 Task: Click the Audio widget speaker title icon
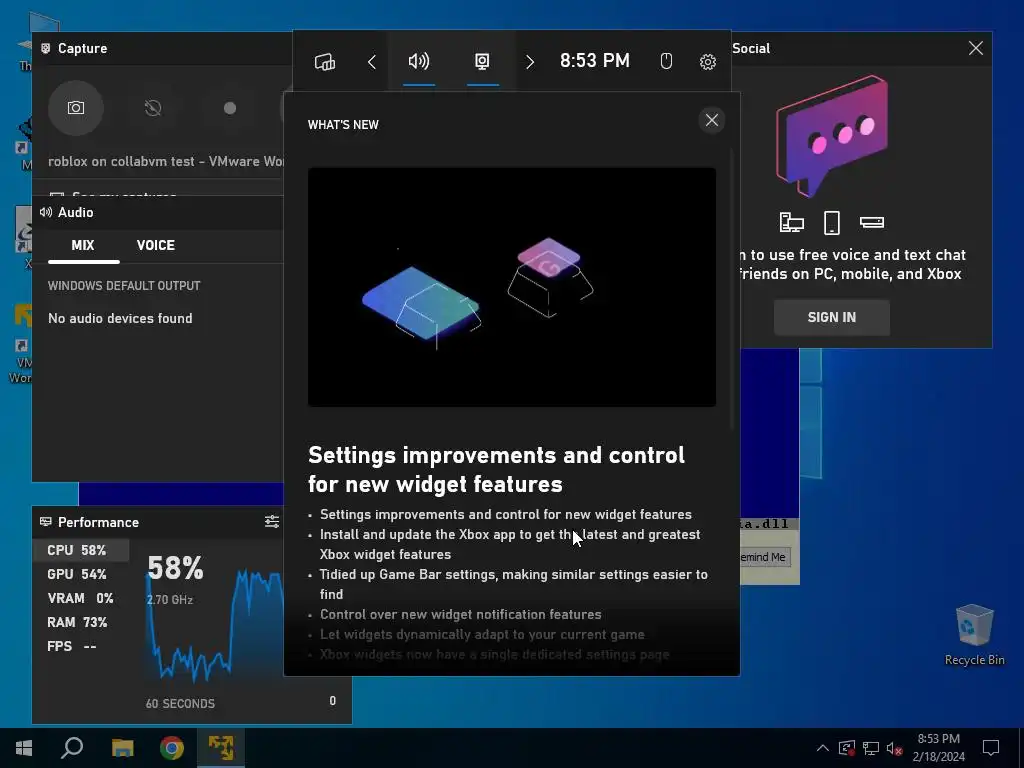pyautogui.click(x=46, y=212)
